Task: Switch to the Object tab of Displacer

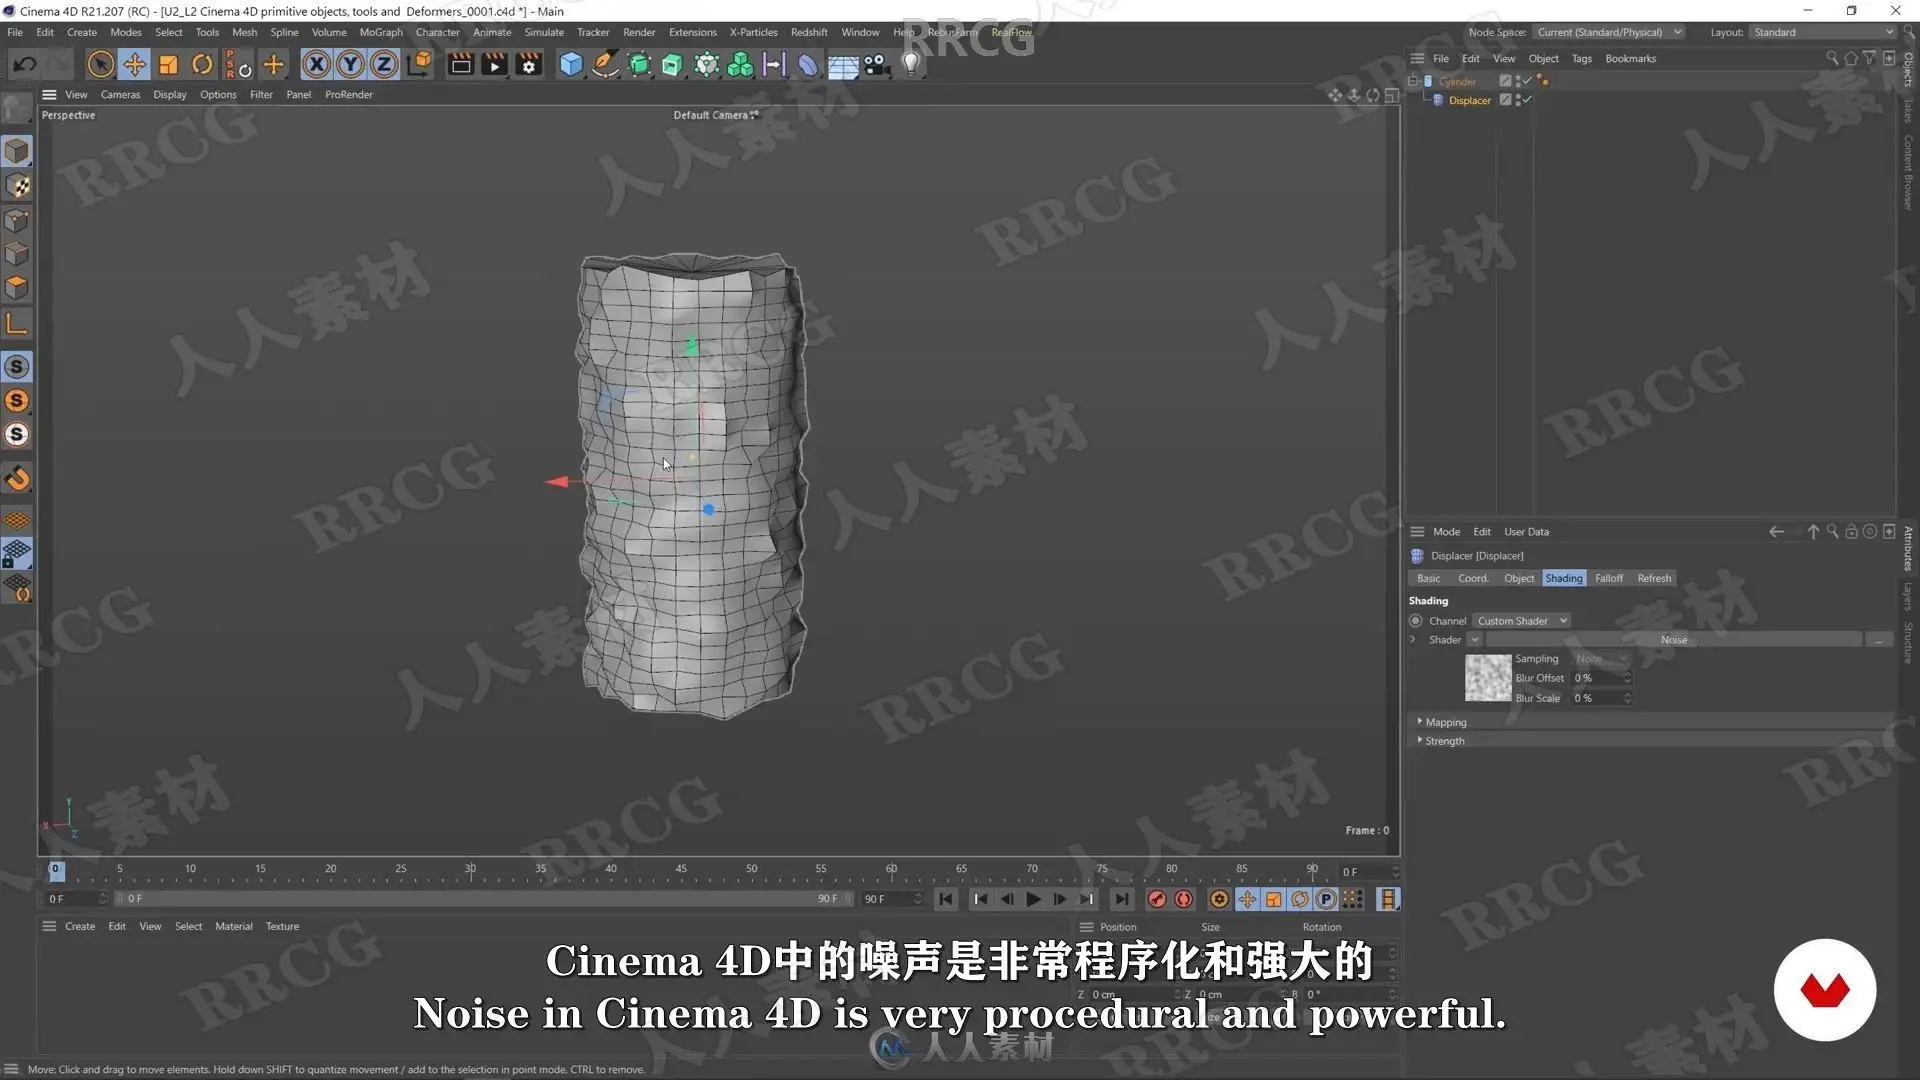Action: (1518, 578)
